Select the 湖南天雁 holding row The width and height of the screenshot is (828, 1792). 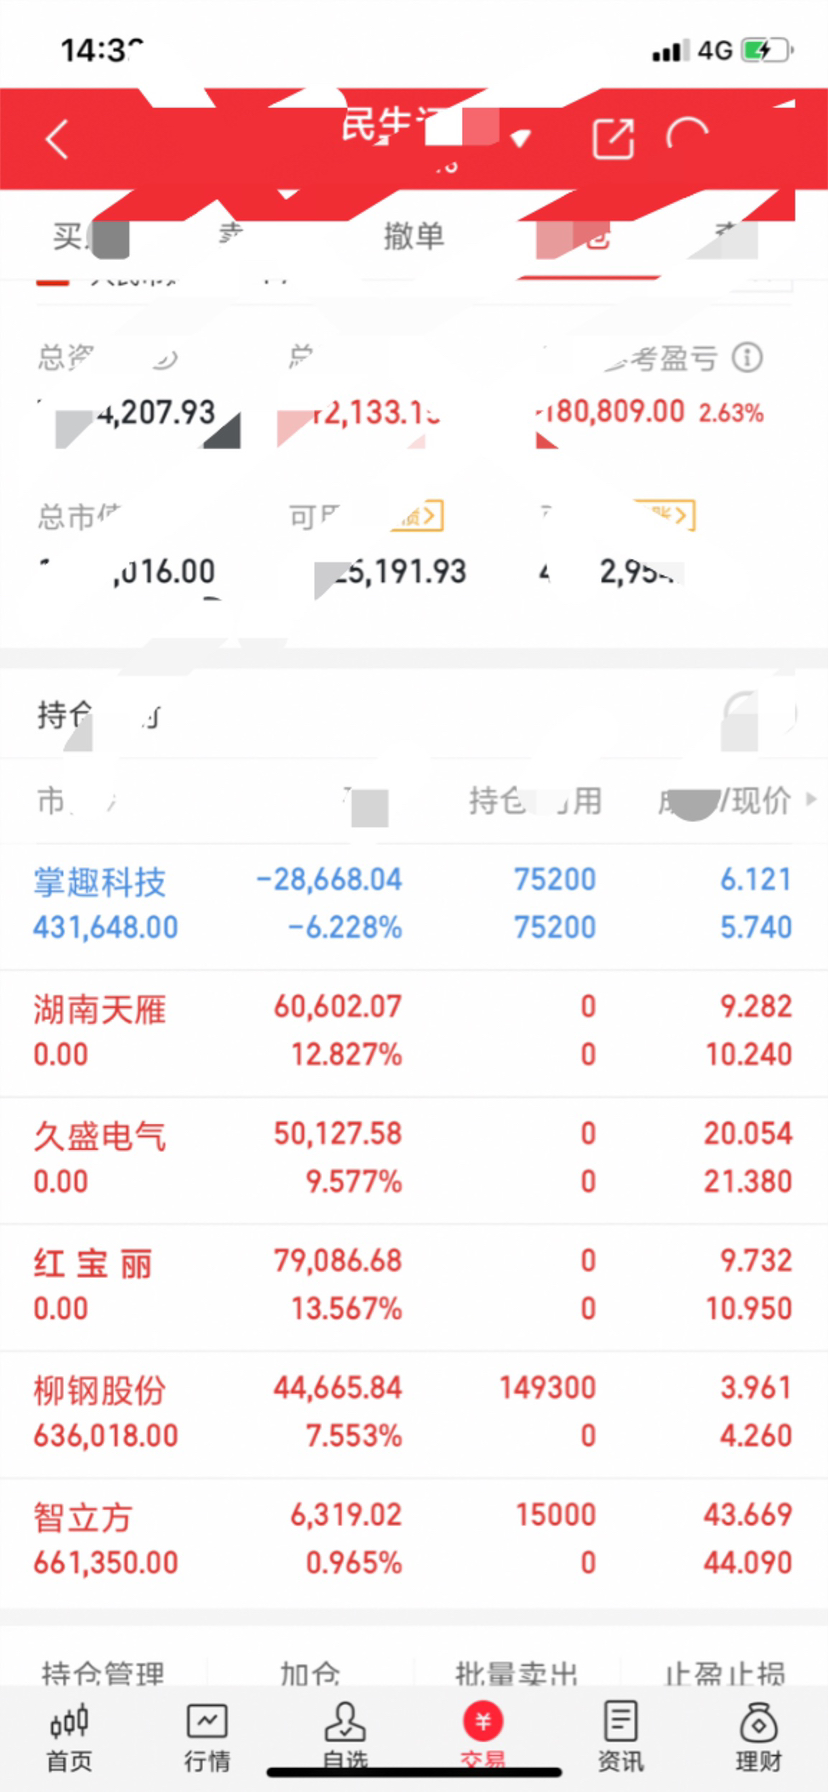click(x=414, y=1032)
